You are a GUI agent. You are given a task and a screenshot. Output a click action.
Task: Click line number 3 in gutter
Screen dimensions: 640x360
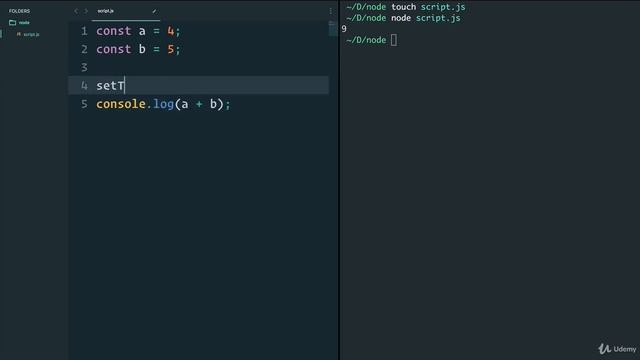pyautogui.click(x=84, y=67)
